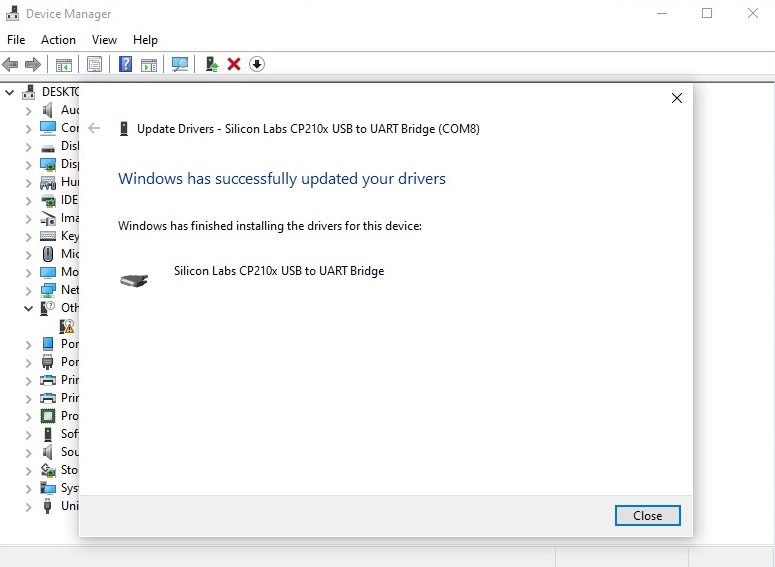Screen dimensions: 775x567
Task: Click the mouse icon of the Mic category
Action: (48, 254)
